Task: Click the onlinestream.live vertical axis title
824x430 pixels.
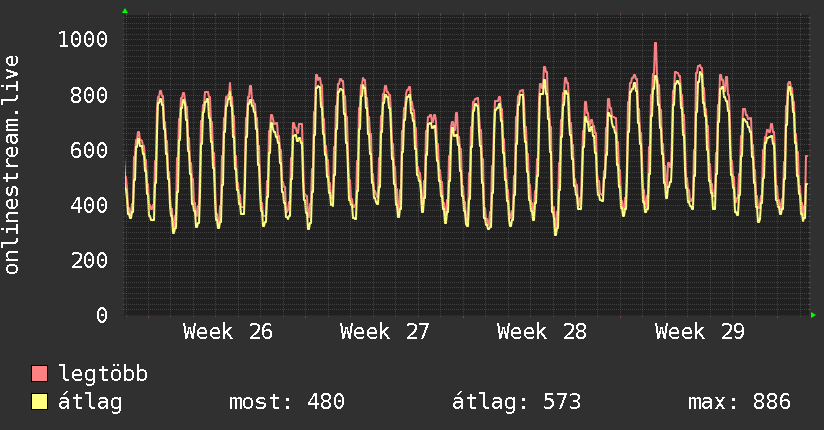Action: pyautogui.click(x=11, y=165)
